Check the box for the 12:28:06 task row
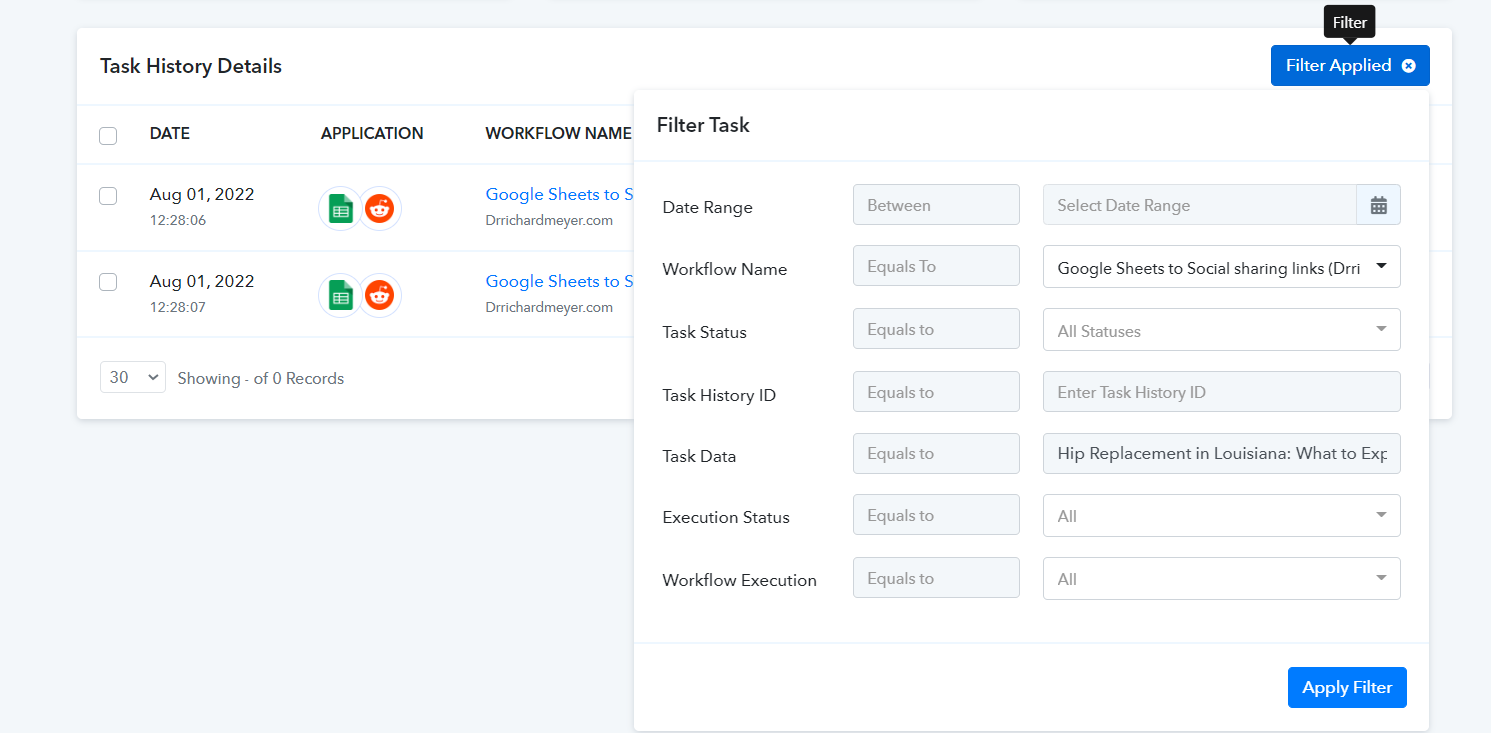 [108, 196]
